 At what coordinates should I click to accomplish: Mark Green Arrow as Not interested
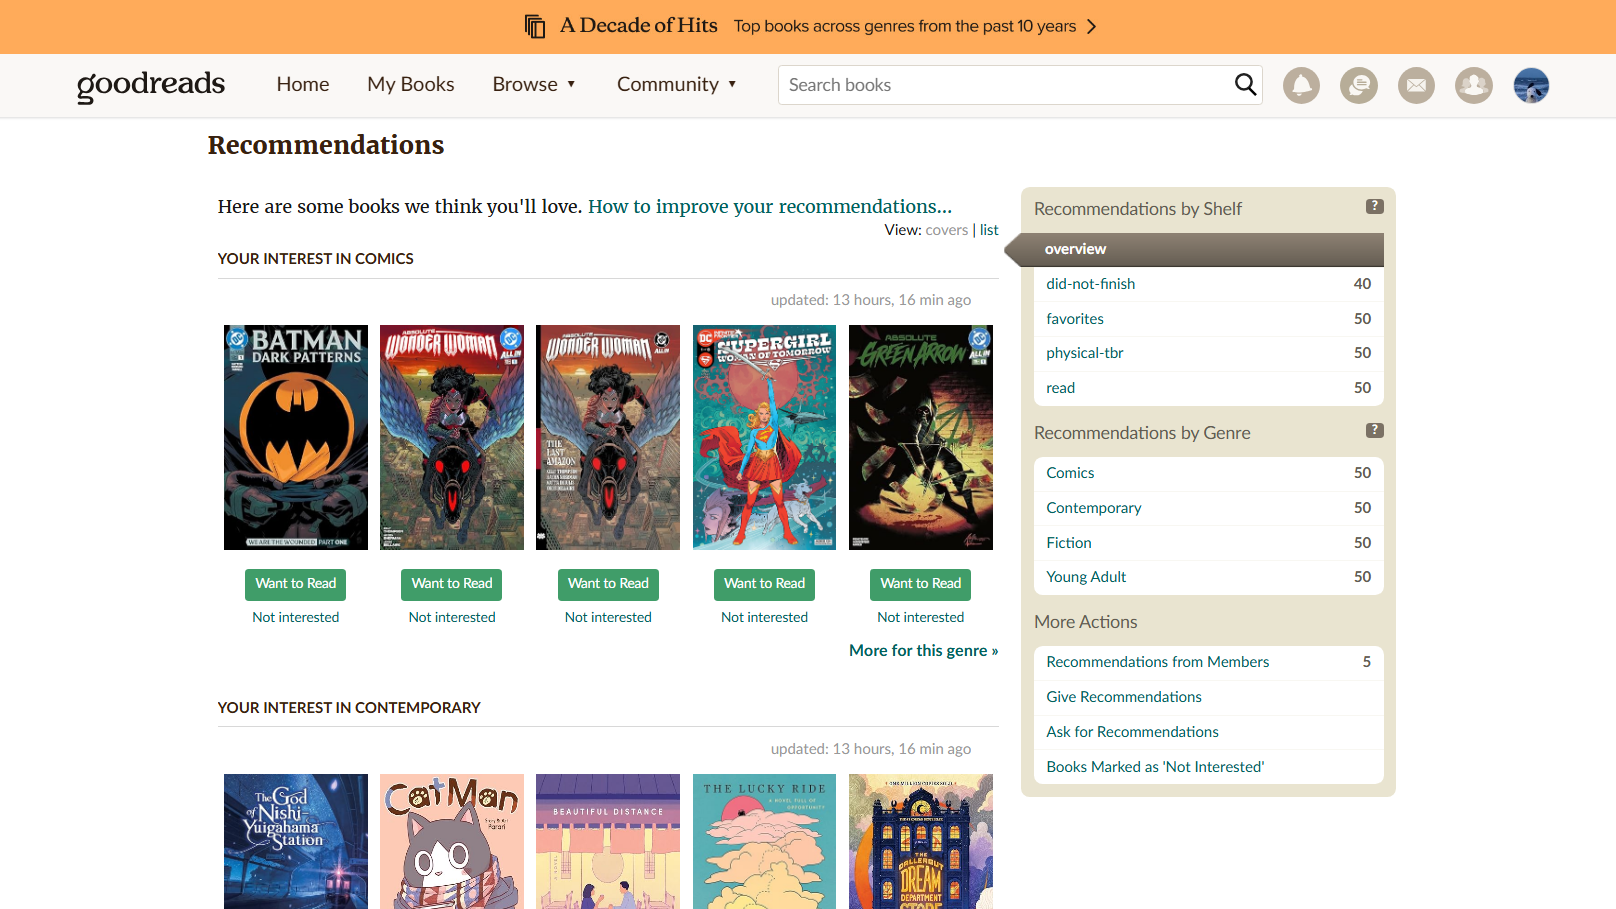(921, 617)
